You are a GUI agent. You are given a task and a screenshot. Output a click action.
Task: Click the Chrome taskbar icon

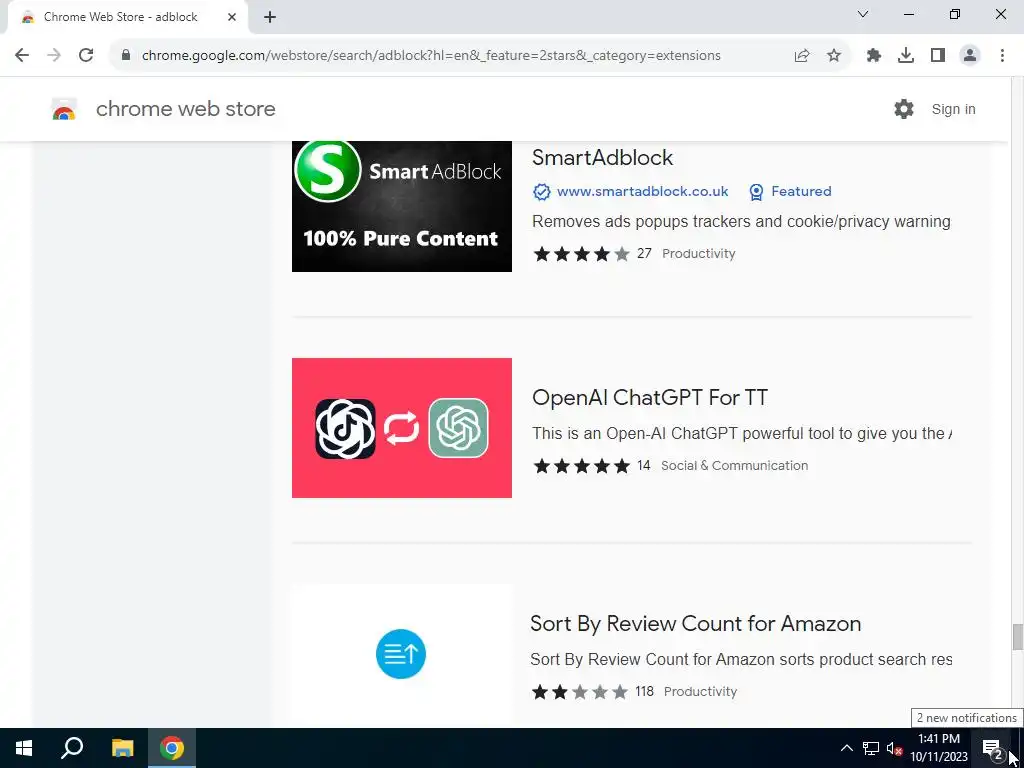(172, 748)
